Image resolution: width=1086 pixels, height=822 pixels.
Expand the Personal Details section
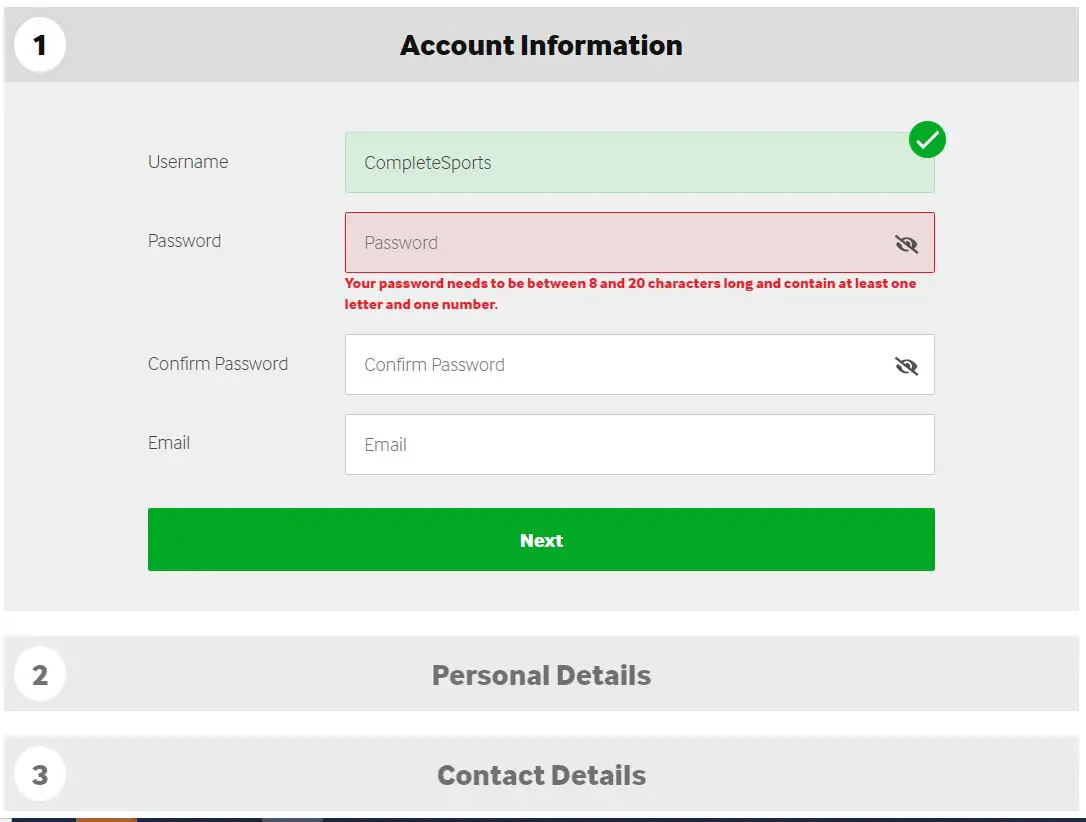541,675
